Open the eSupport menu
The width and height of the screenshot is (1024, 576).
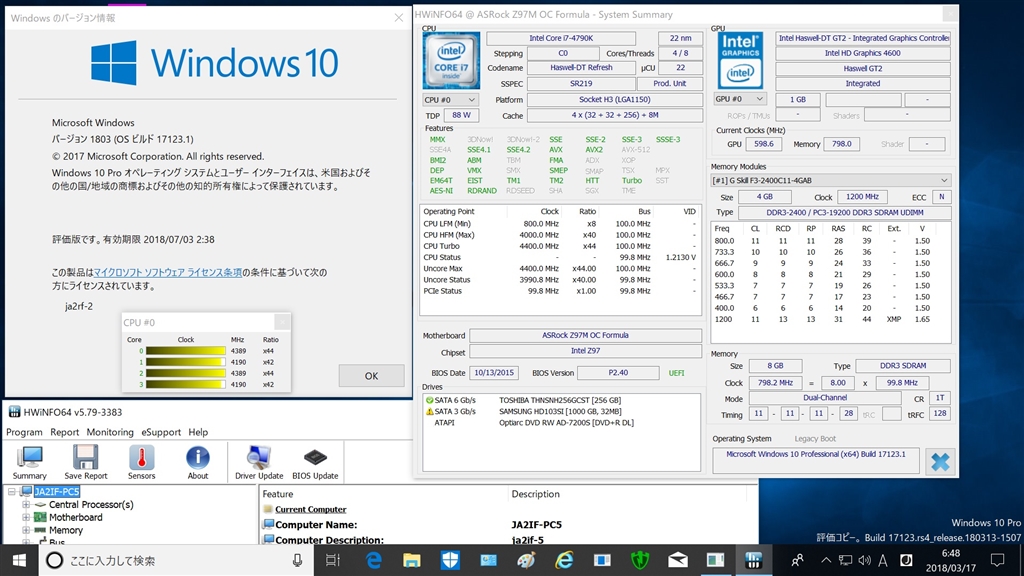pos(161,432)
